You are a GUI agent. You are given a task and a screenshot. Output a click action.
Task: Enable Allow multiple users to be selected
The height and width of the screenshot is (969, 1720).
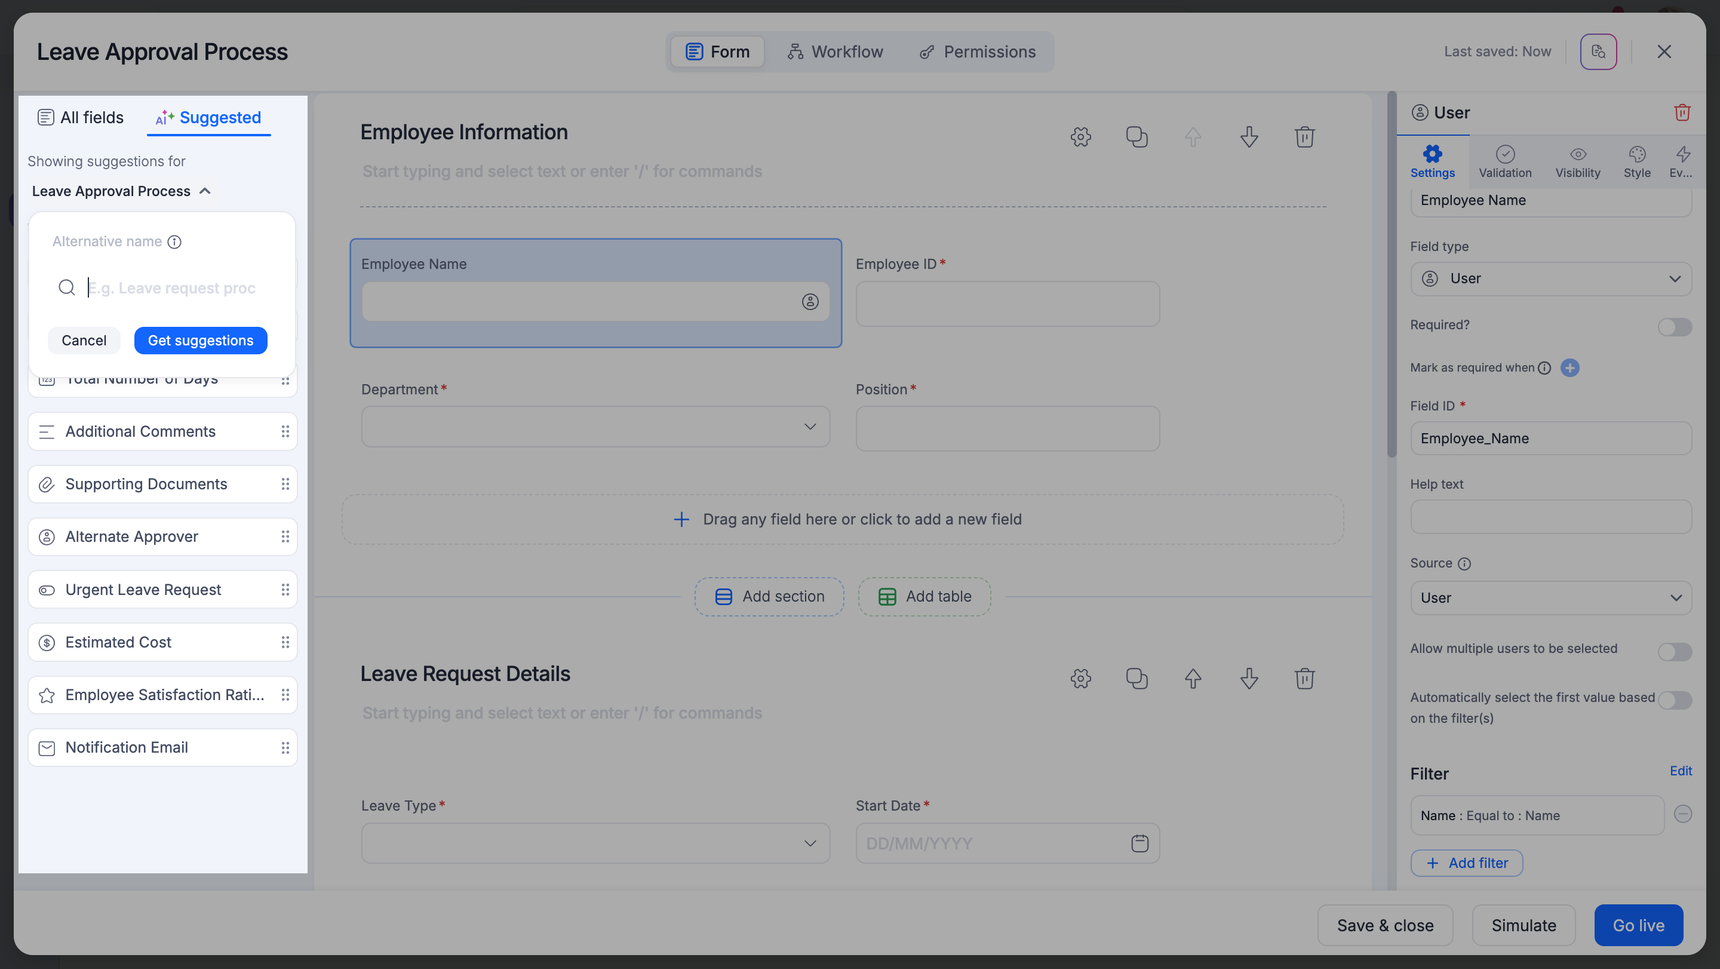1674,652
